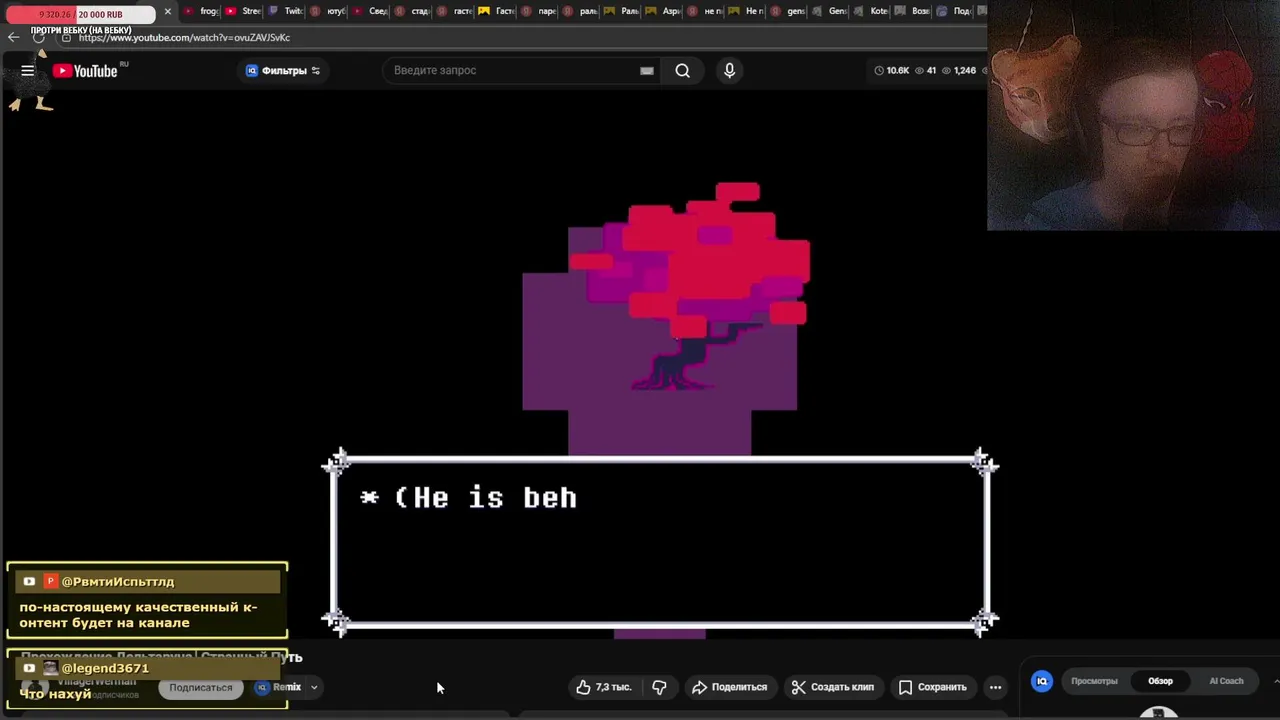Like the video (7,3 тыс.)
This screenshot has width=1280, height=720.
pyautogui.click(x=604, y=687)
